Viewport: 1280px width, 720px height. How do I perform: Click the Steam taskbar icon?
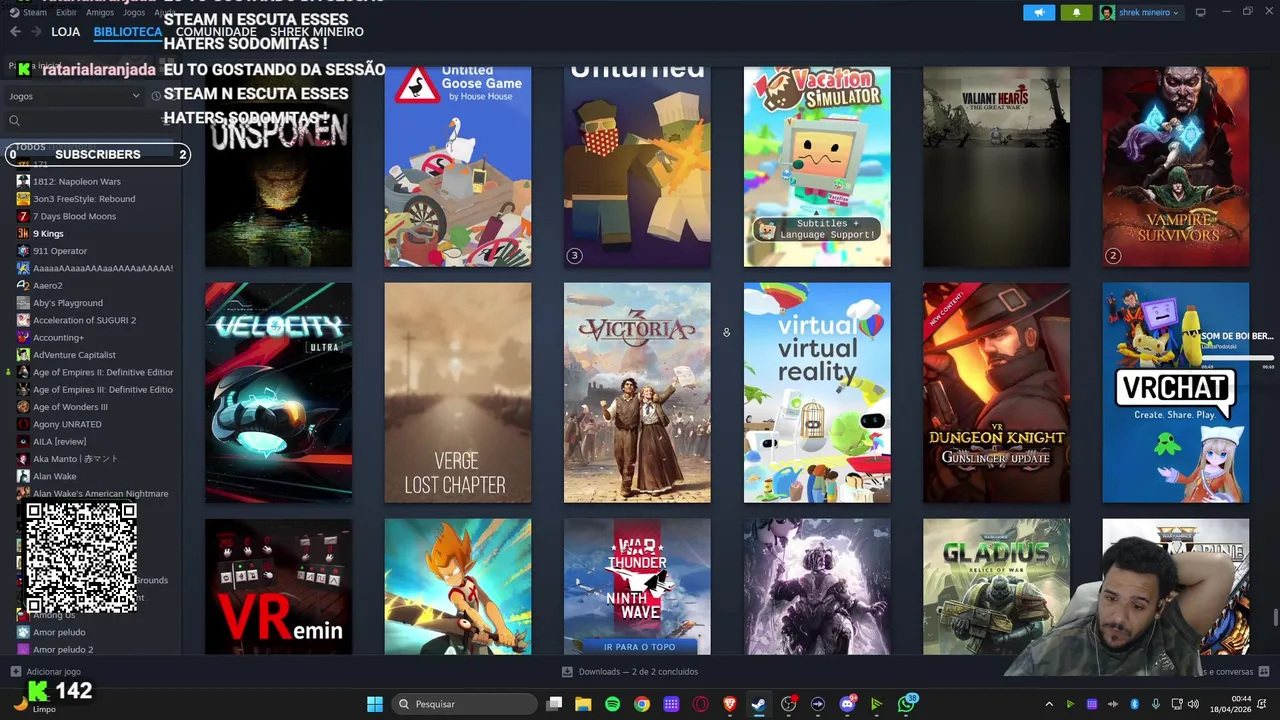759,704
